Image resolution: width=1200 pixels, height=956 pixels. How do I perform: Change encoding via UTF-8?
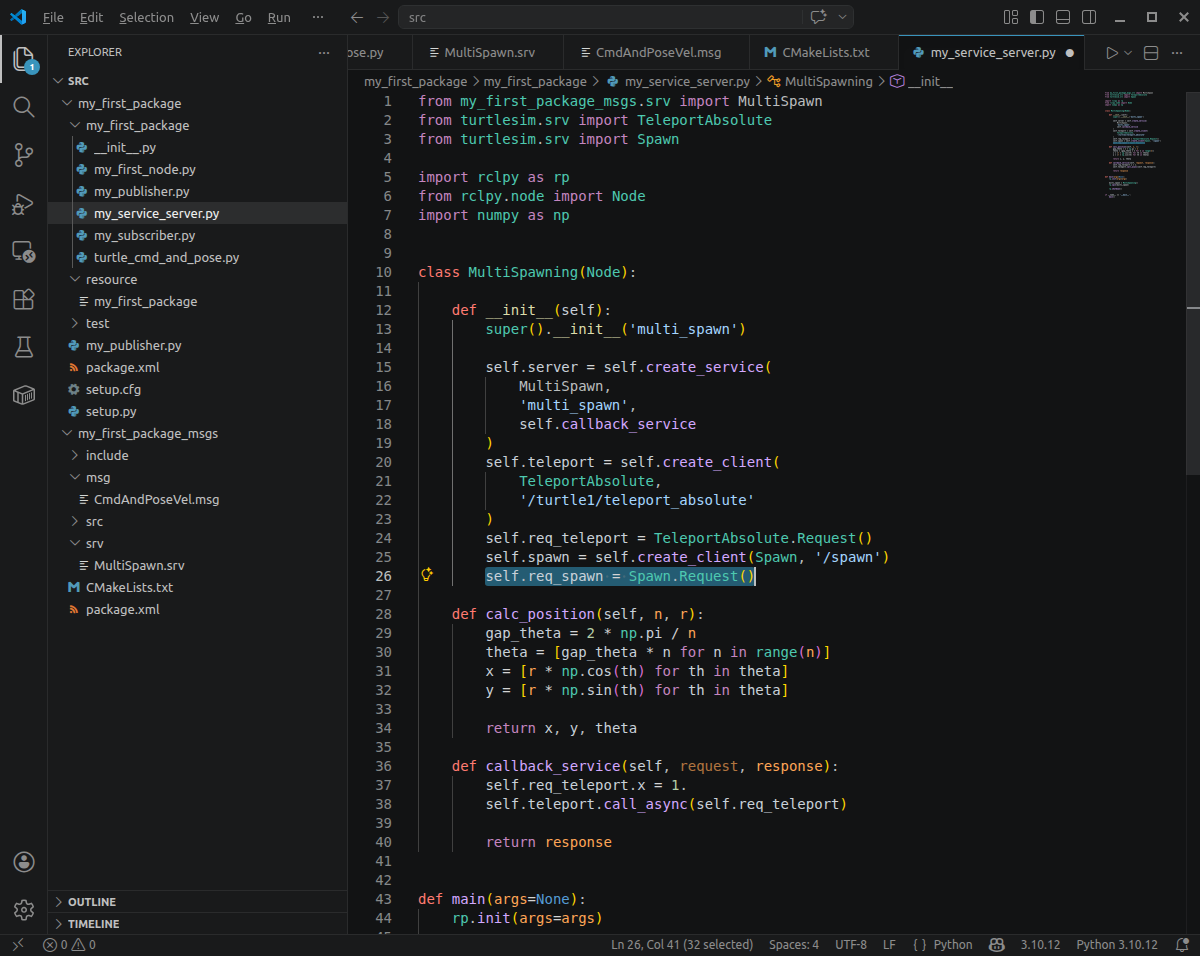click(x=851, y=944)
